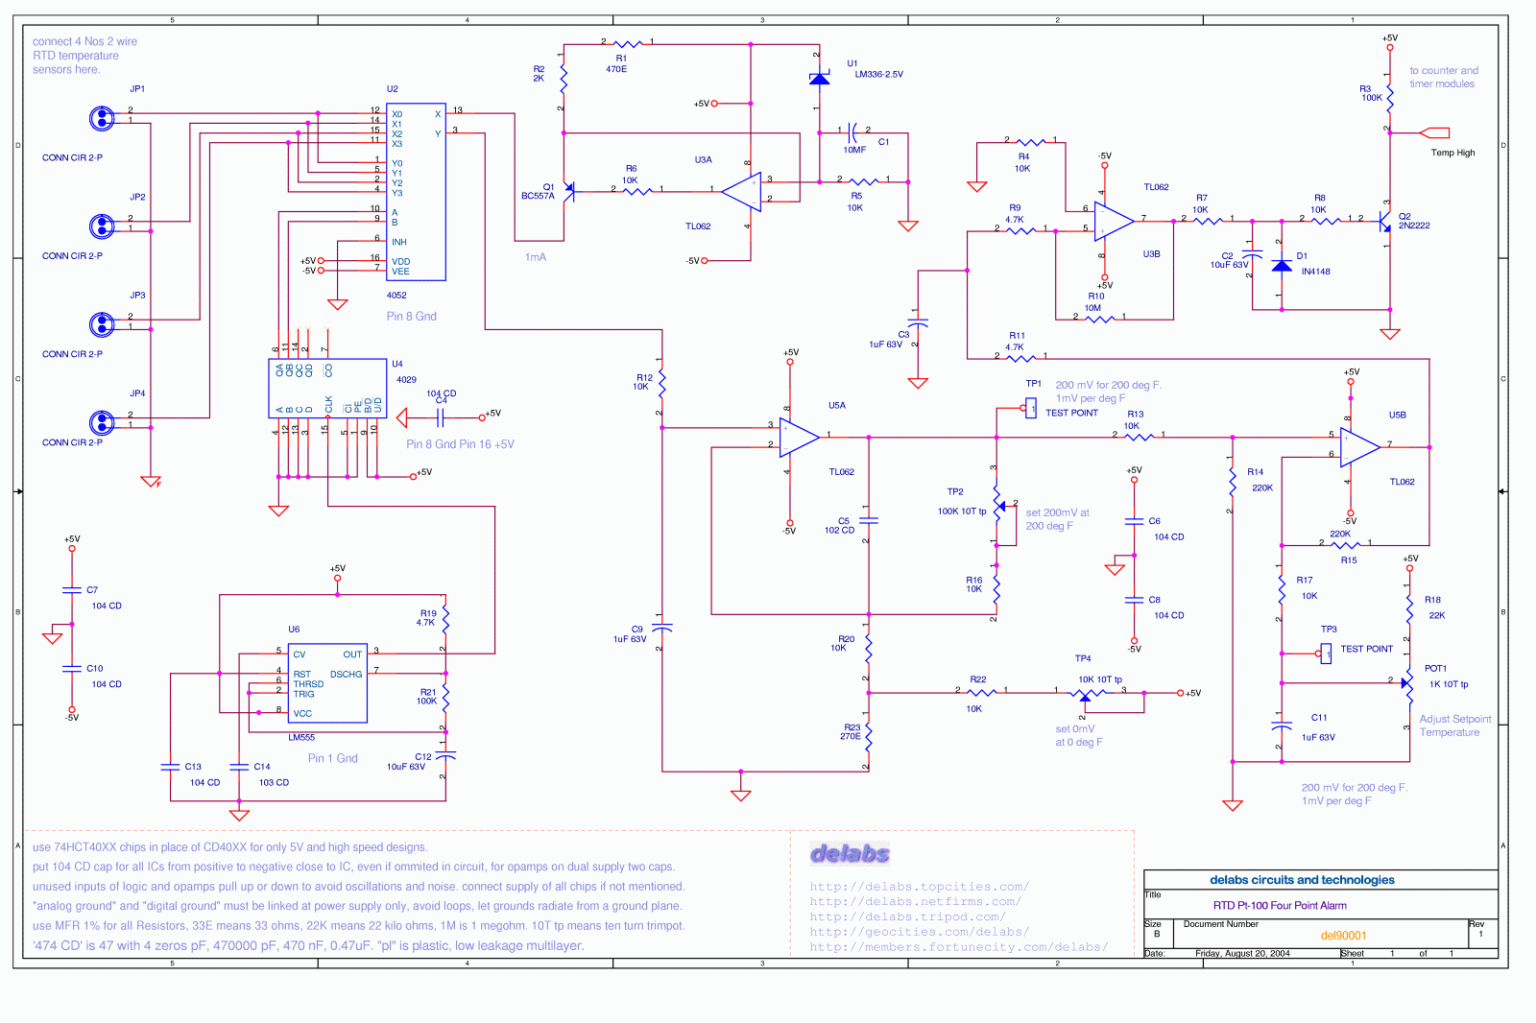
Task: Open the members.fortunecity.com/delabs link
Action: coord(959,946)
